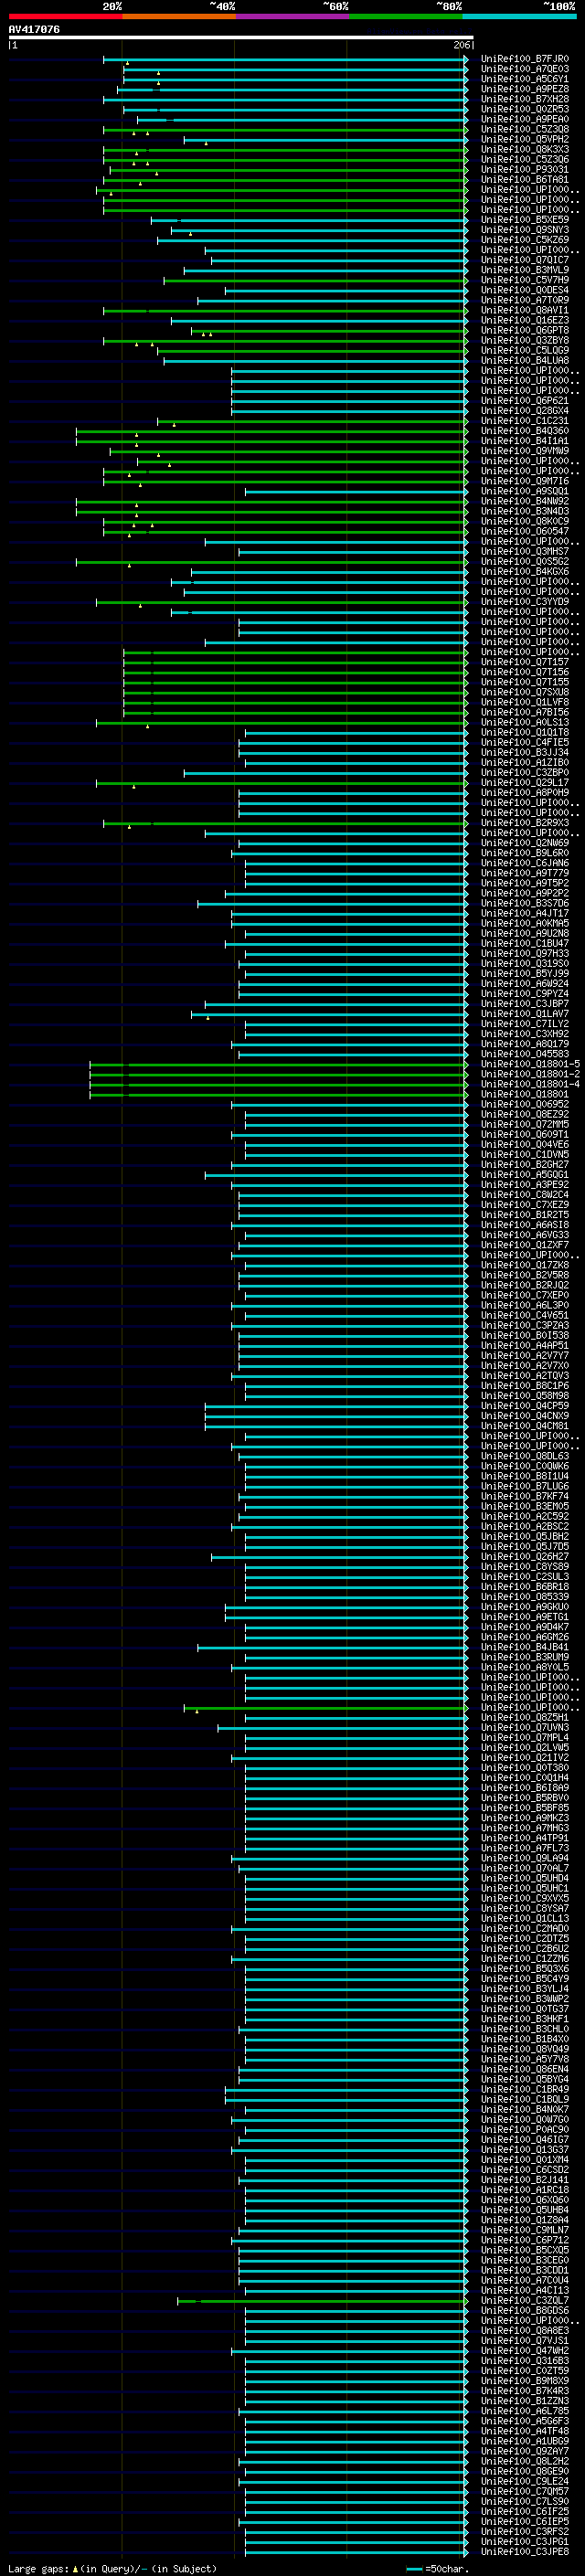
Task: Click hit label UniRef100_C1BU47
Action: pyautogui.click(x=525, y=943)
